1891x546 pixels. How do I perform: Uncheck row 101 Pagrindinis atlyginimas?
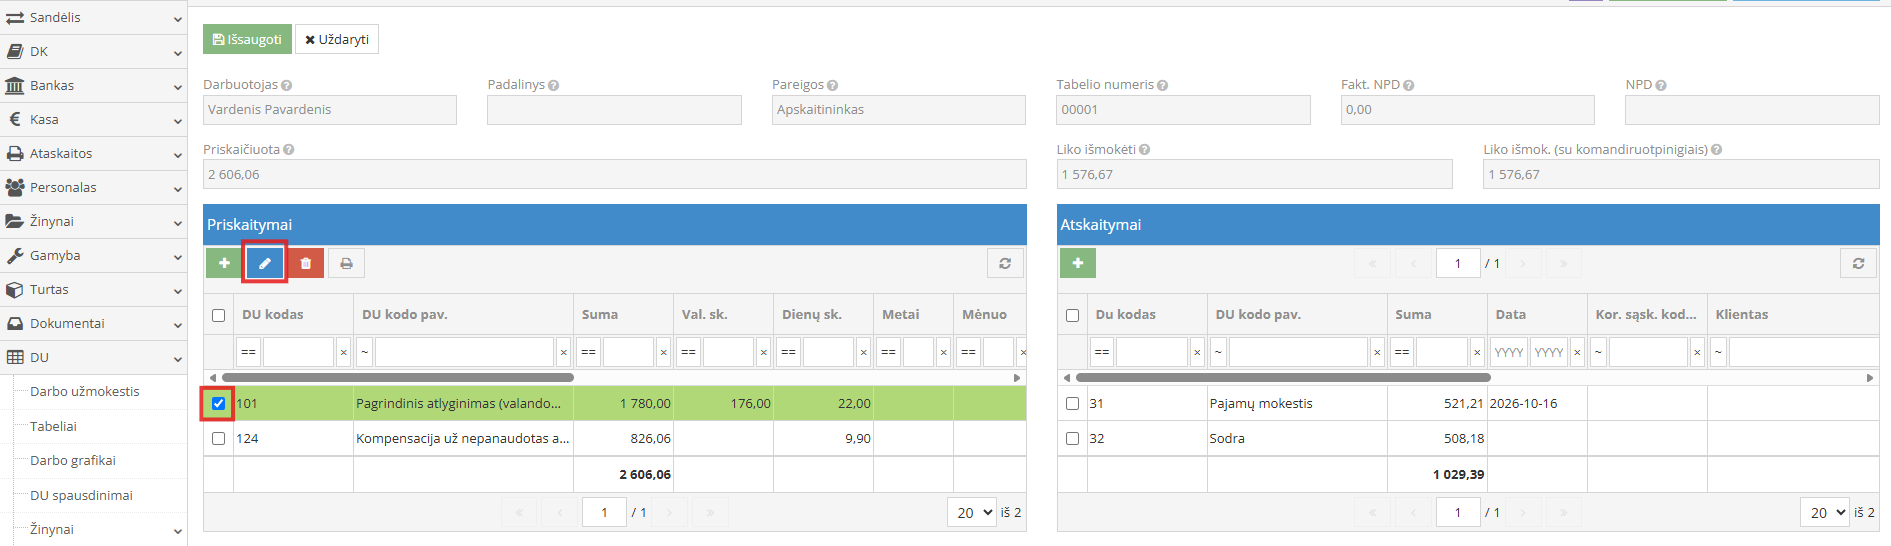(219, 404)
